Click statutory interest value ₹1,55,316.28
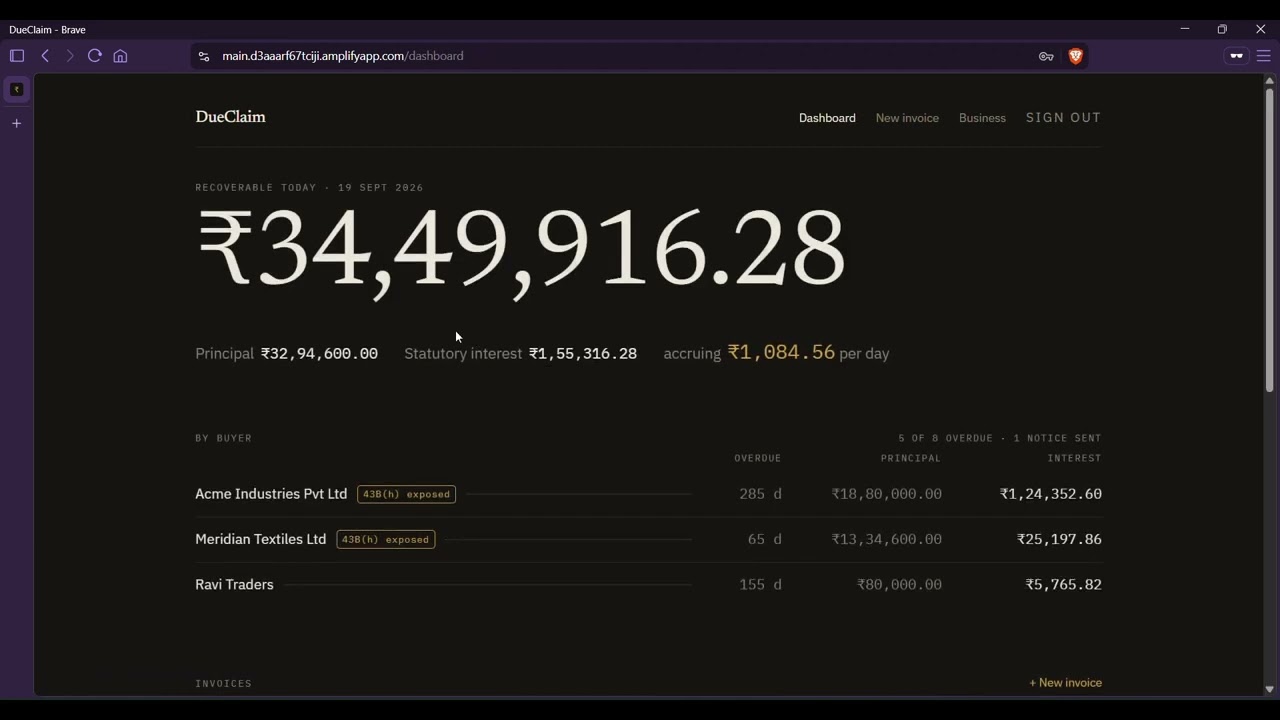This screenshot has height=720, width=1280. pyautogui.click(x=583, y=353)
